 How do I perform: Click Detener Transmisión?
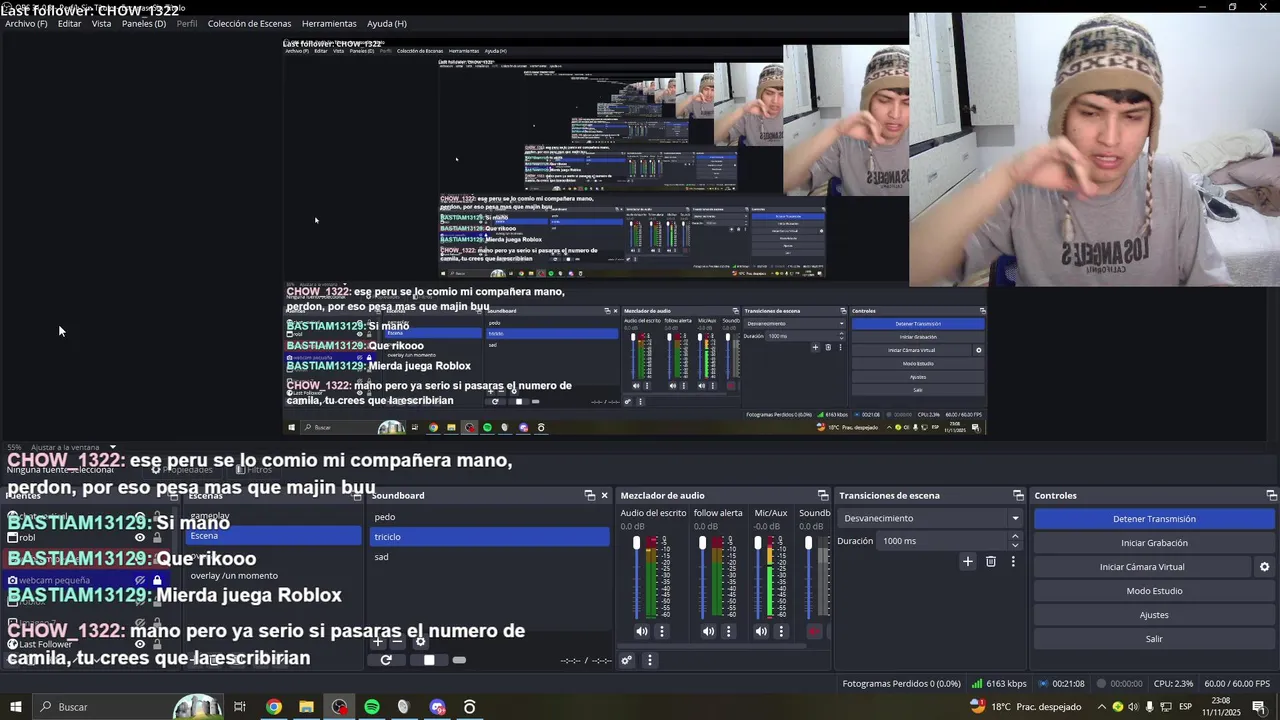(1154, 519)
